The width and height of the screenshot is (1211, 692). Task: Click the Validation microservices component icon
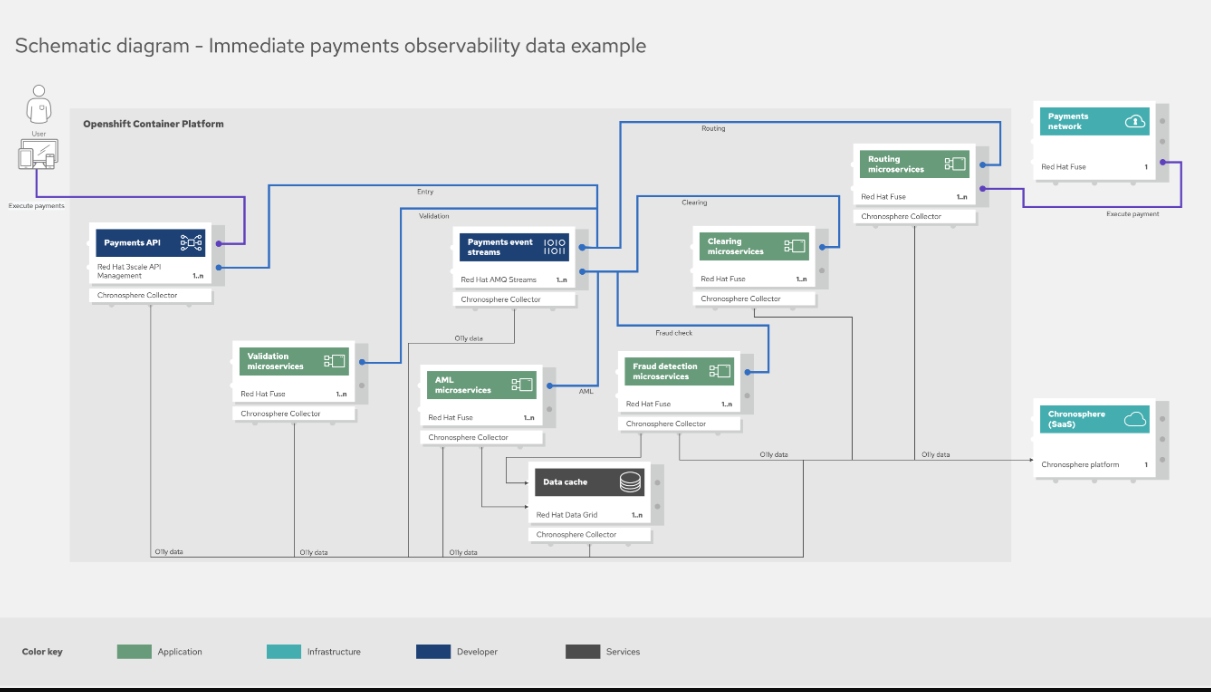tap(334, 361)
